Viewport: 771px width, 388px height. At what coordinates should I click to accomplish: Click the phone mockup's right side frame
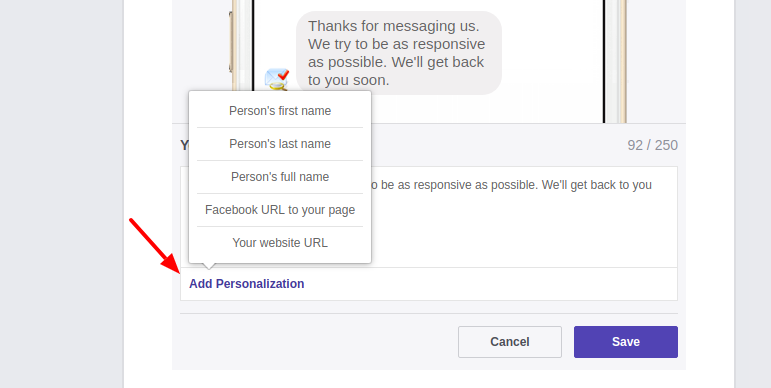tap(615, 61)
